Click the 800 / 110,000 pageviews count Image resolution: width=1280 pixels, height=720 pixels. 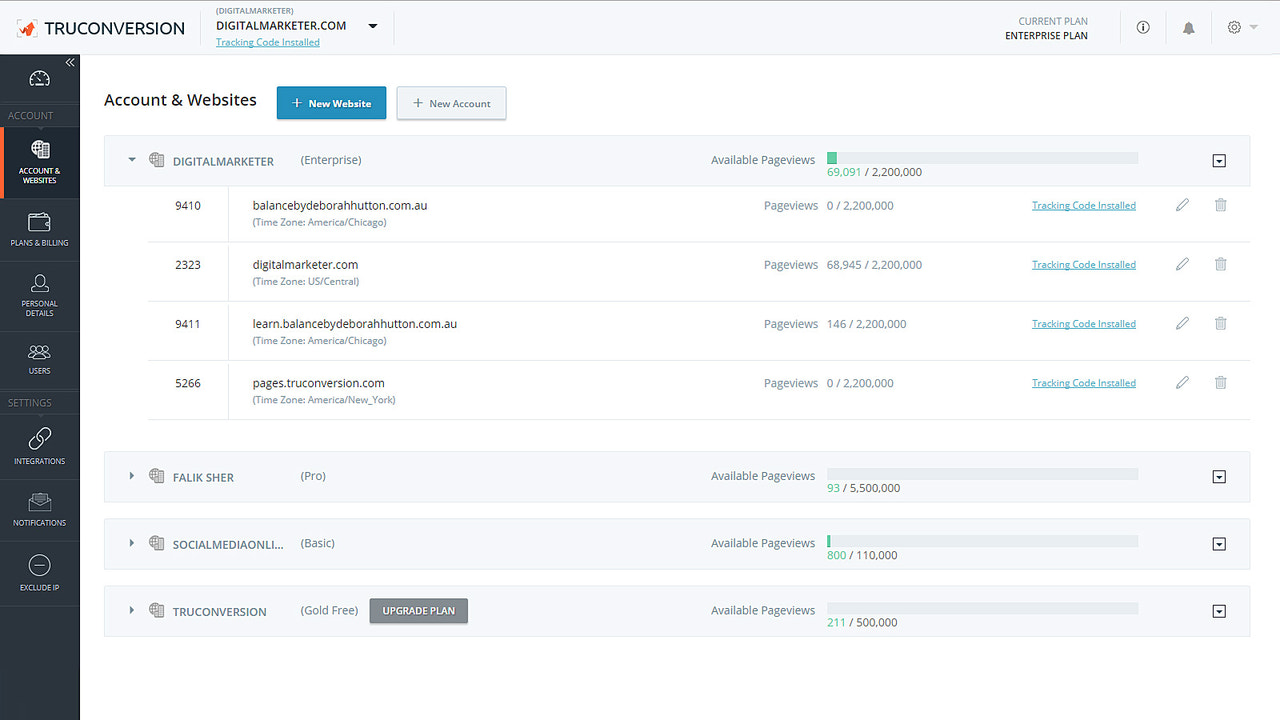coord(862,555)
